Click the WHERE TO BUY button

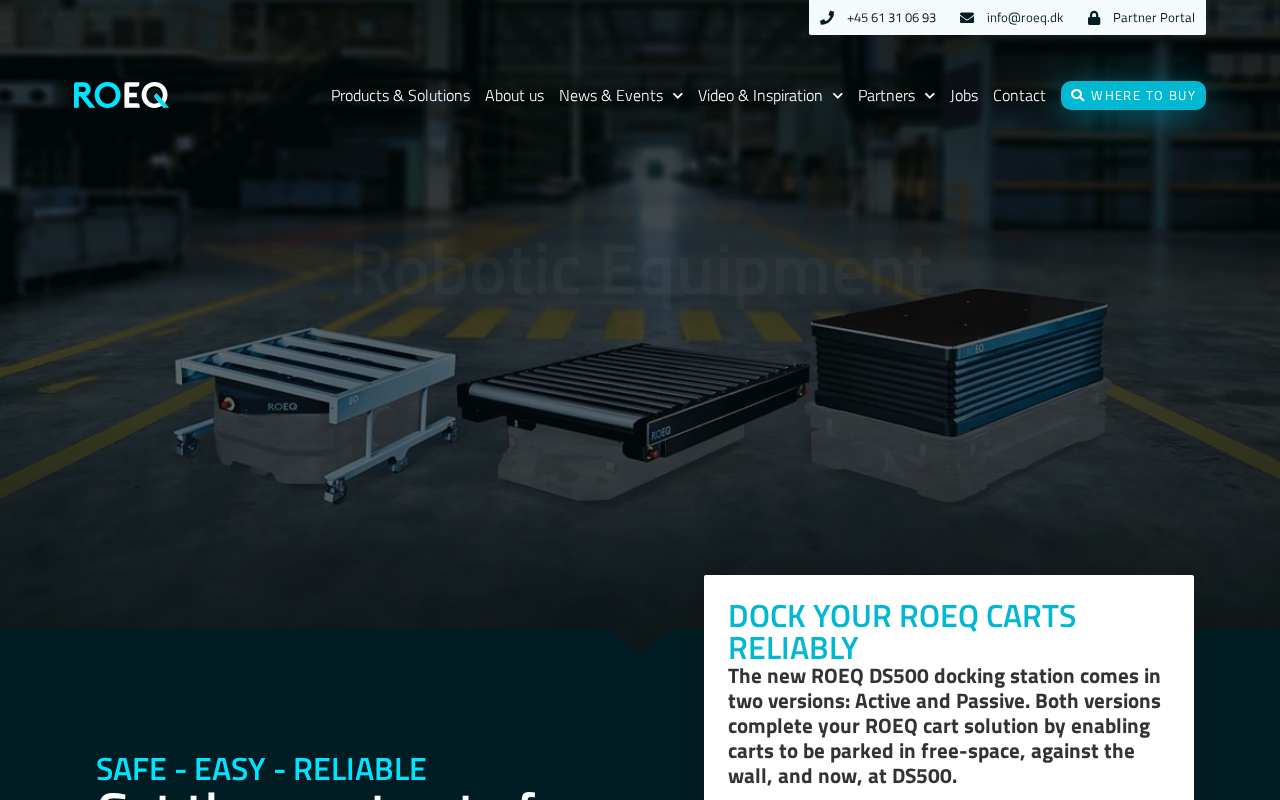1133,95
